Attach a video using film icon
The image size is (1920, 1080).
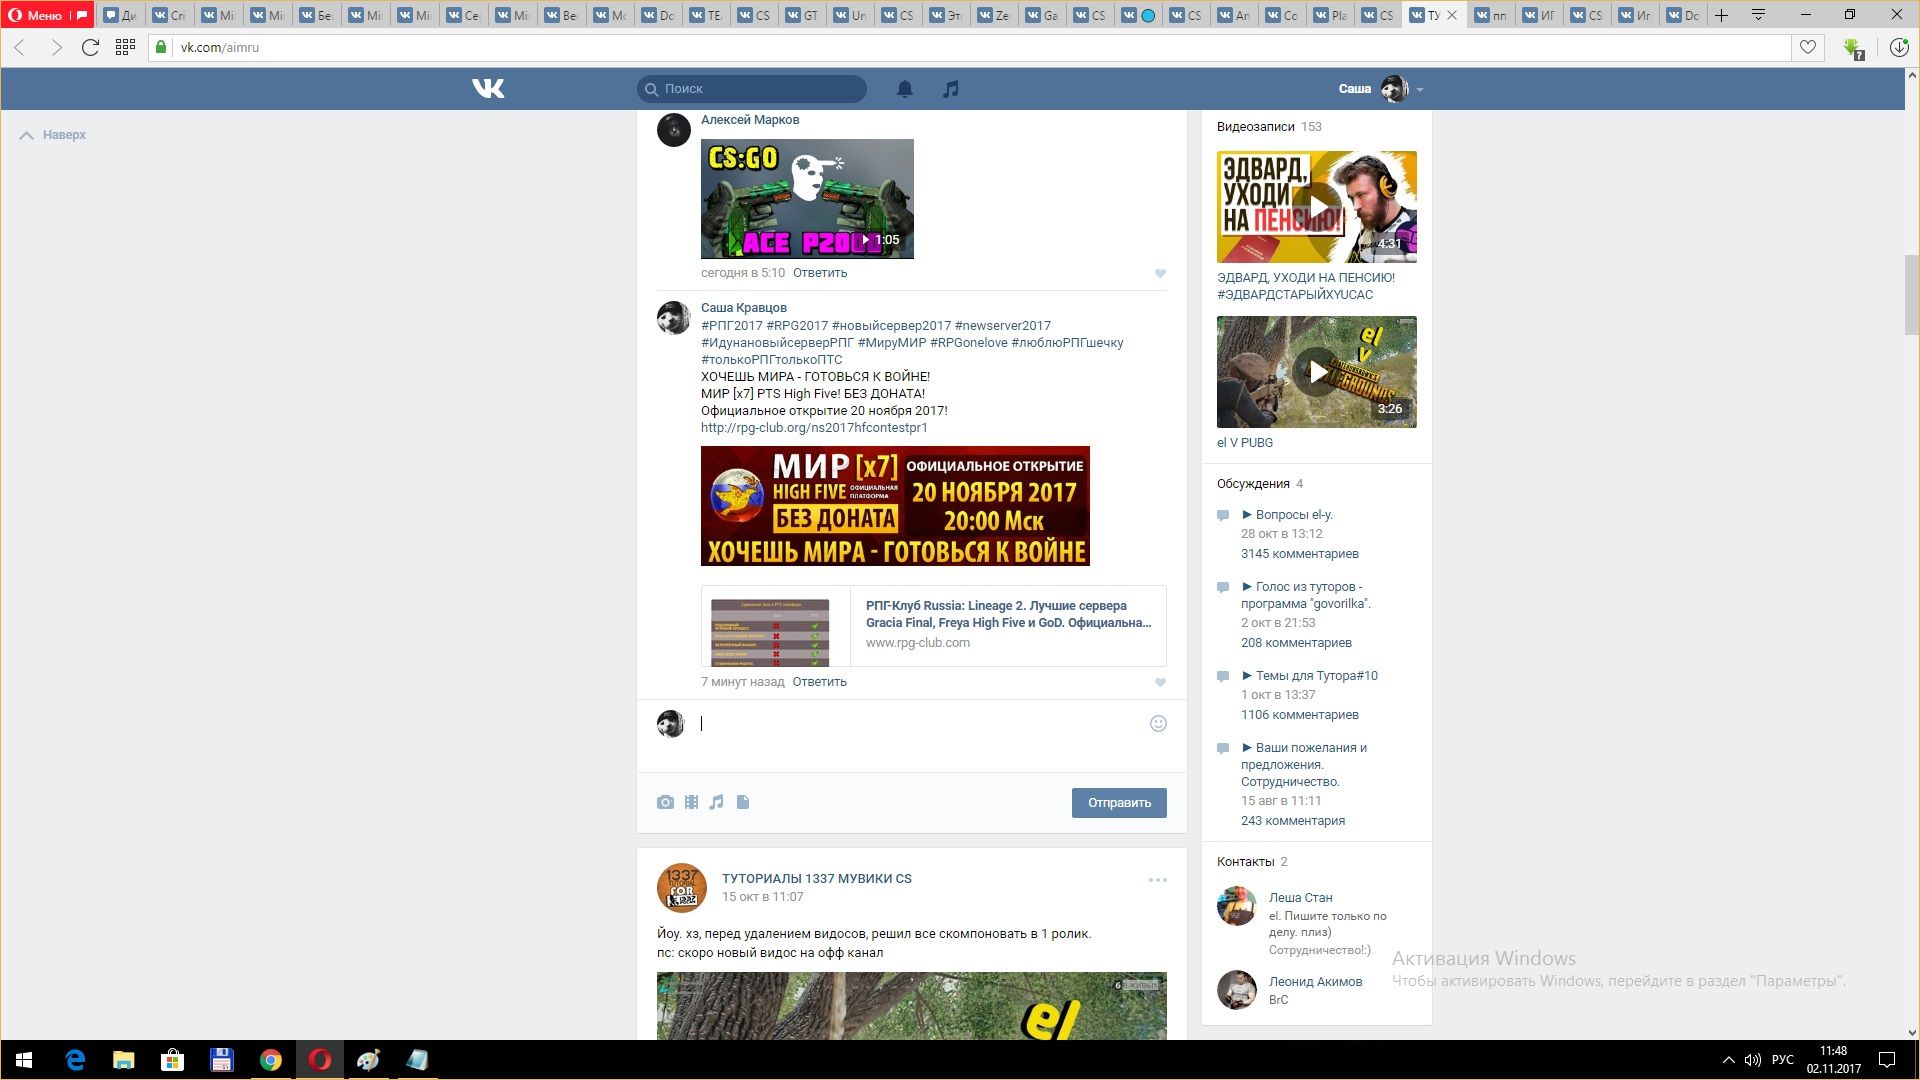click(x=691, y=802)
